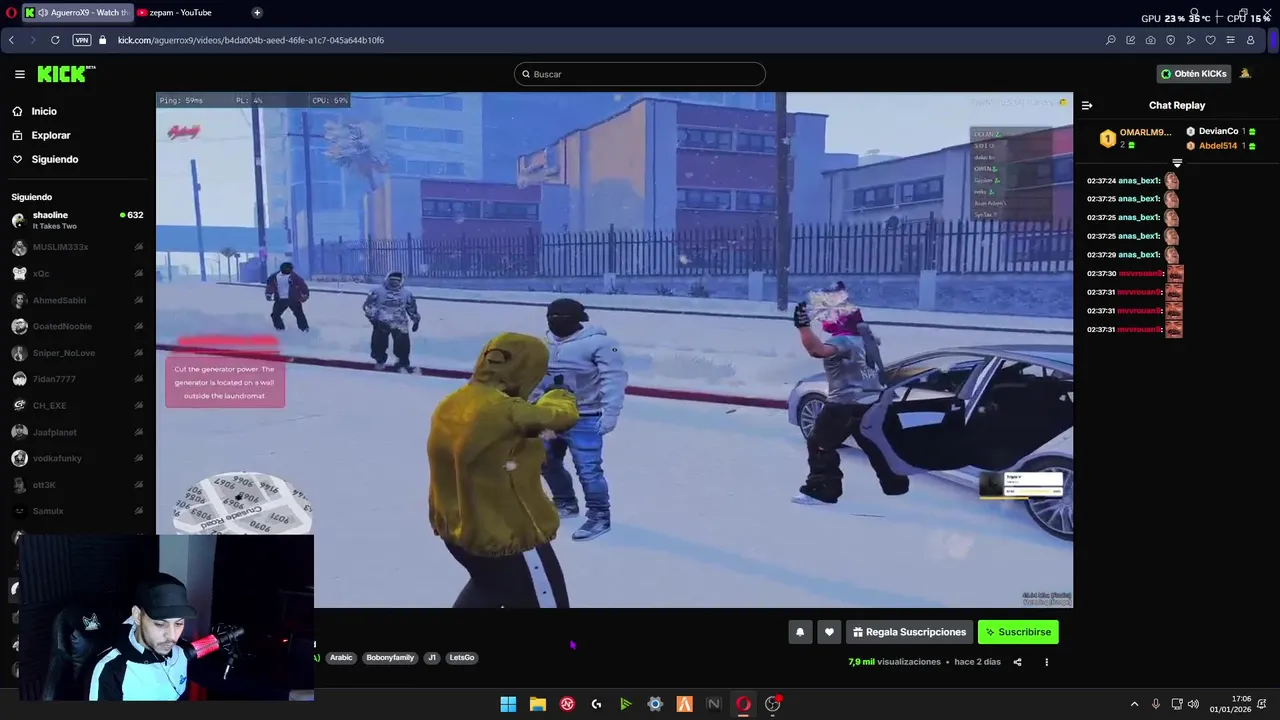Open the video more options menu
Viewport: 1280px width, 720px height.
point(1047,662)
